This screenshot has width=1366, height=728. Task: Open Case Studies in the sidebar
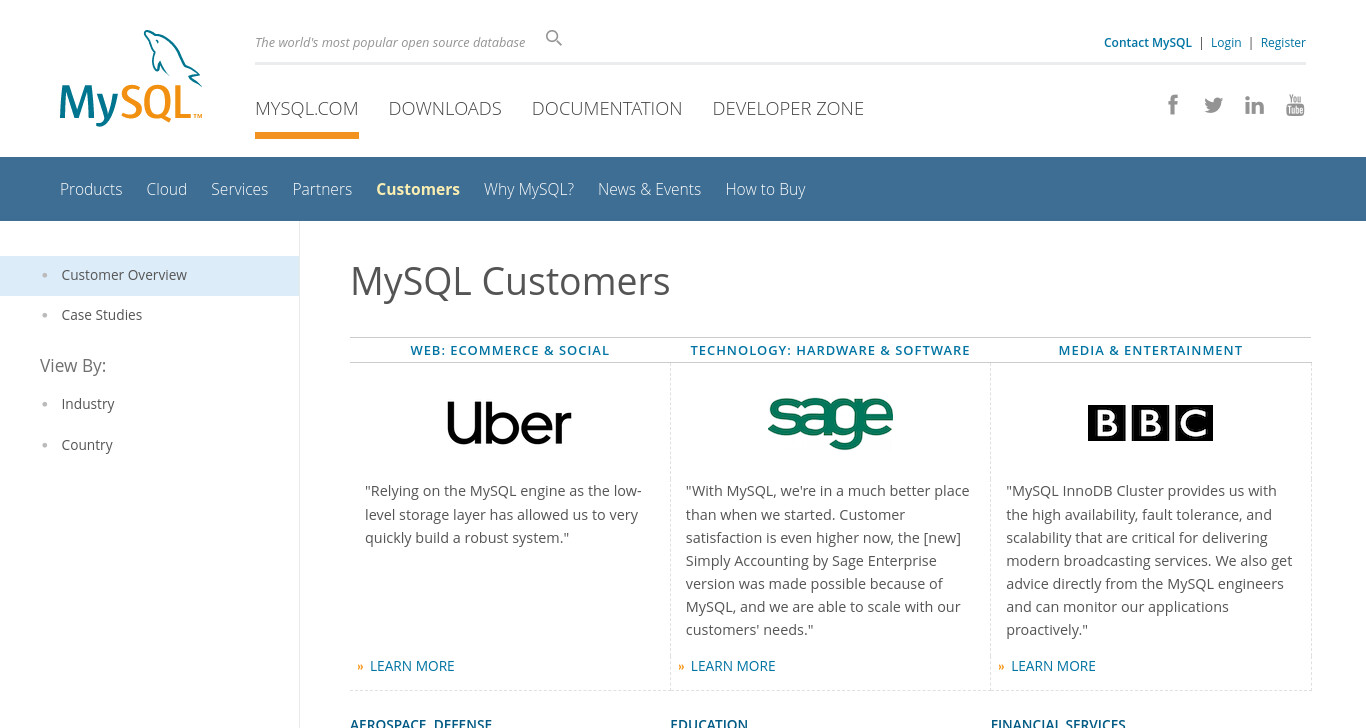point(102,315)
